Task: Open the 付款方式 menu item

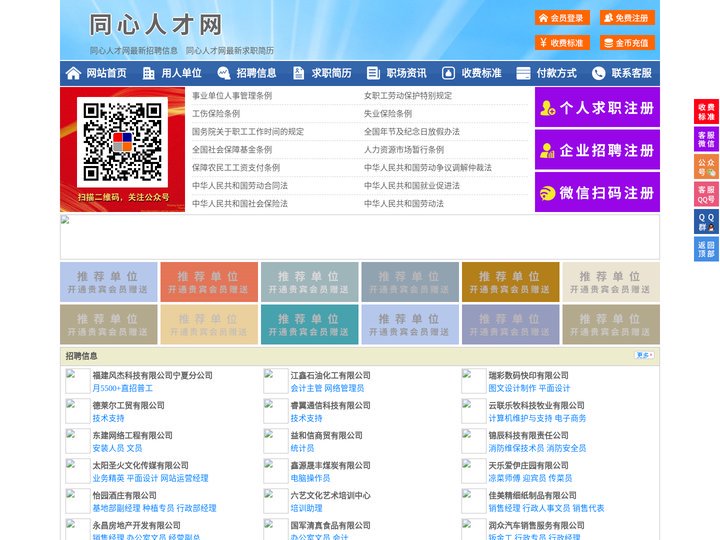Action: coord(557,73)
